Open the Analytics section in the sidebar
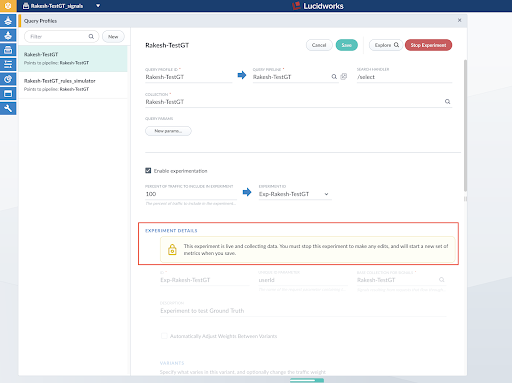Screen dimensions: 512x383 [x=8, y=79]
